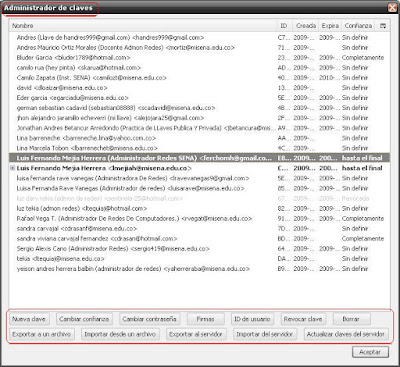Expand the Luis Fernando lmejiah key entry

[x=13, y=168]
